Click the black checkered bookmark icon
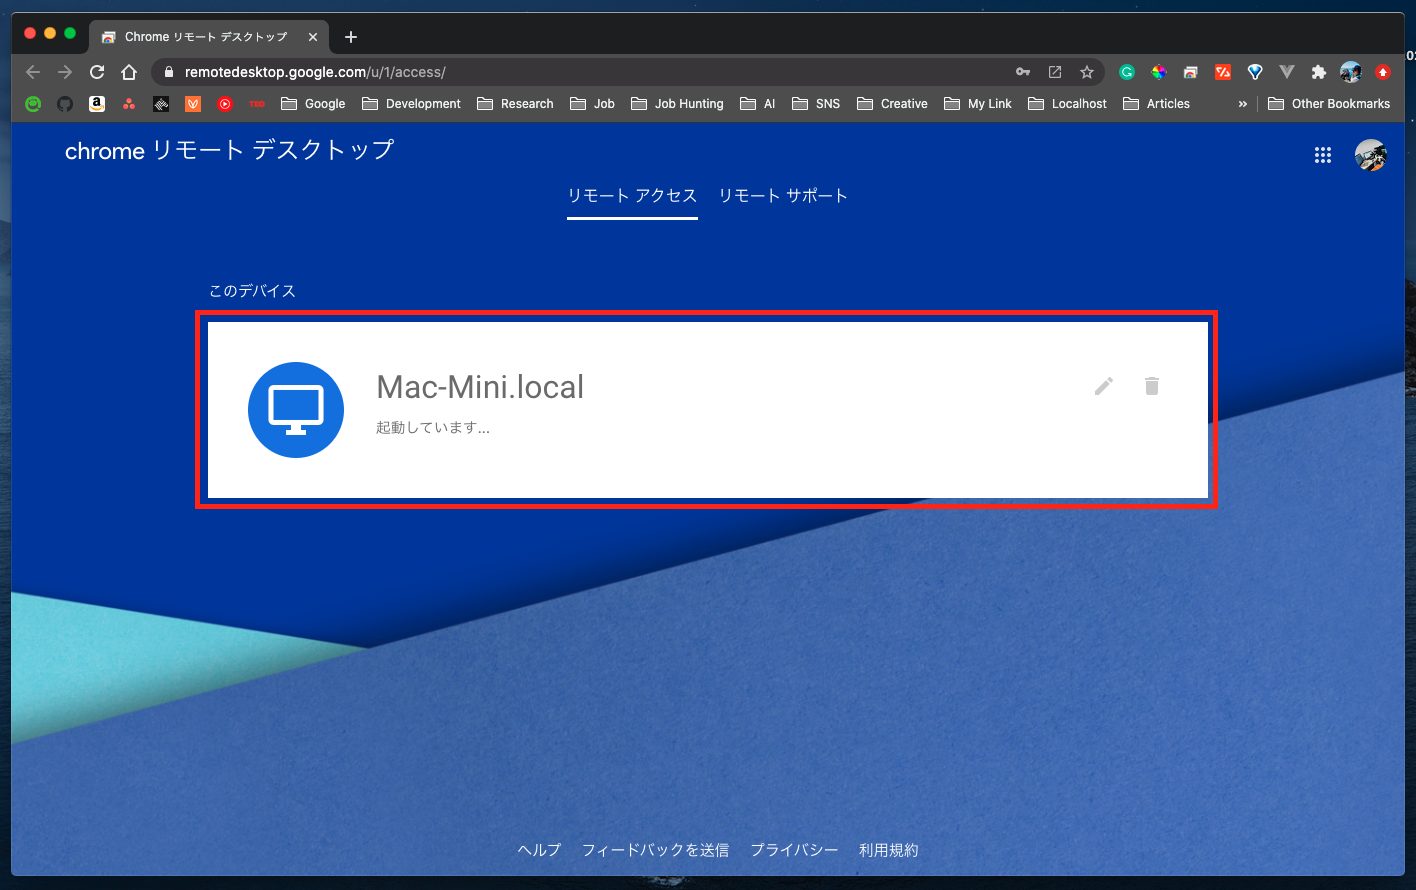1416x890 pixels. click(161, 103)
